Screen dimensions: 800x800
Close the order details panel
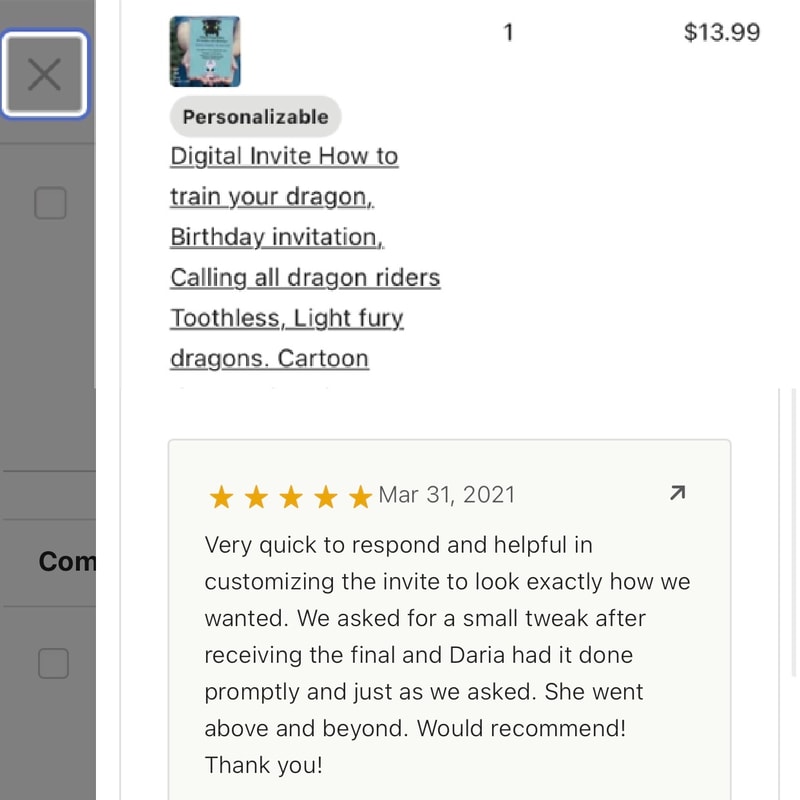[x=44, y=74]
